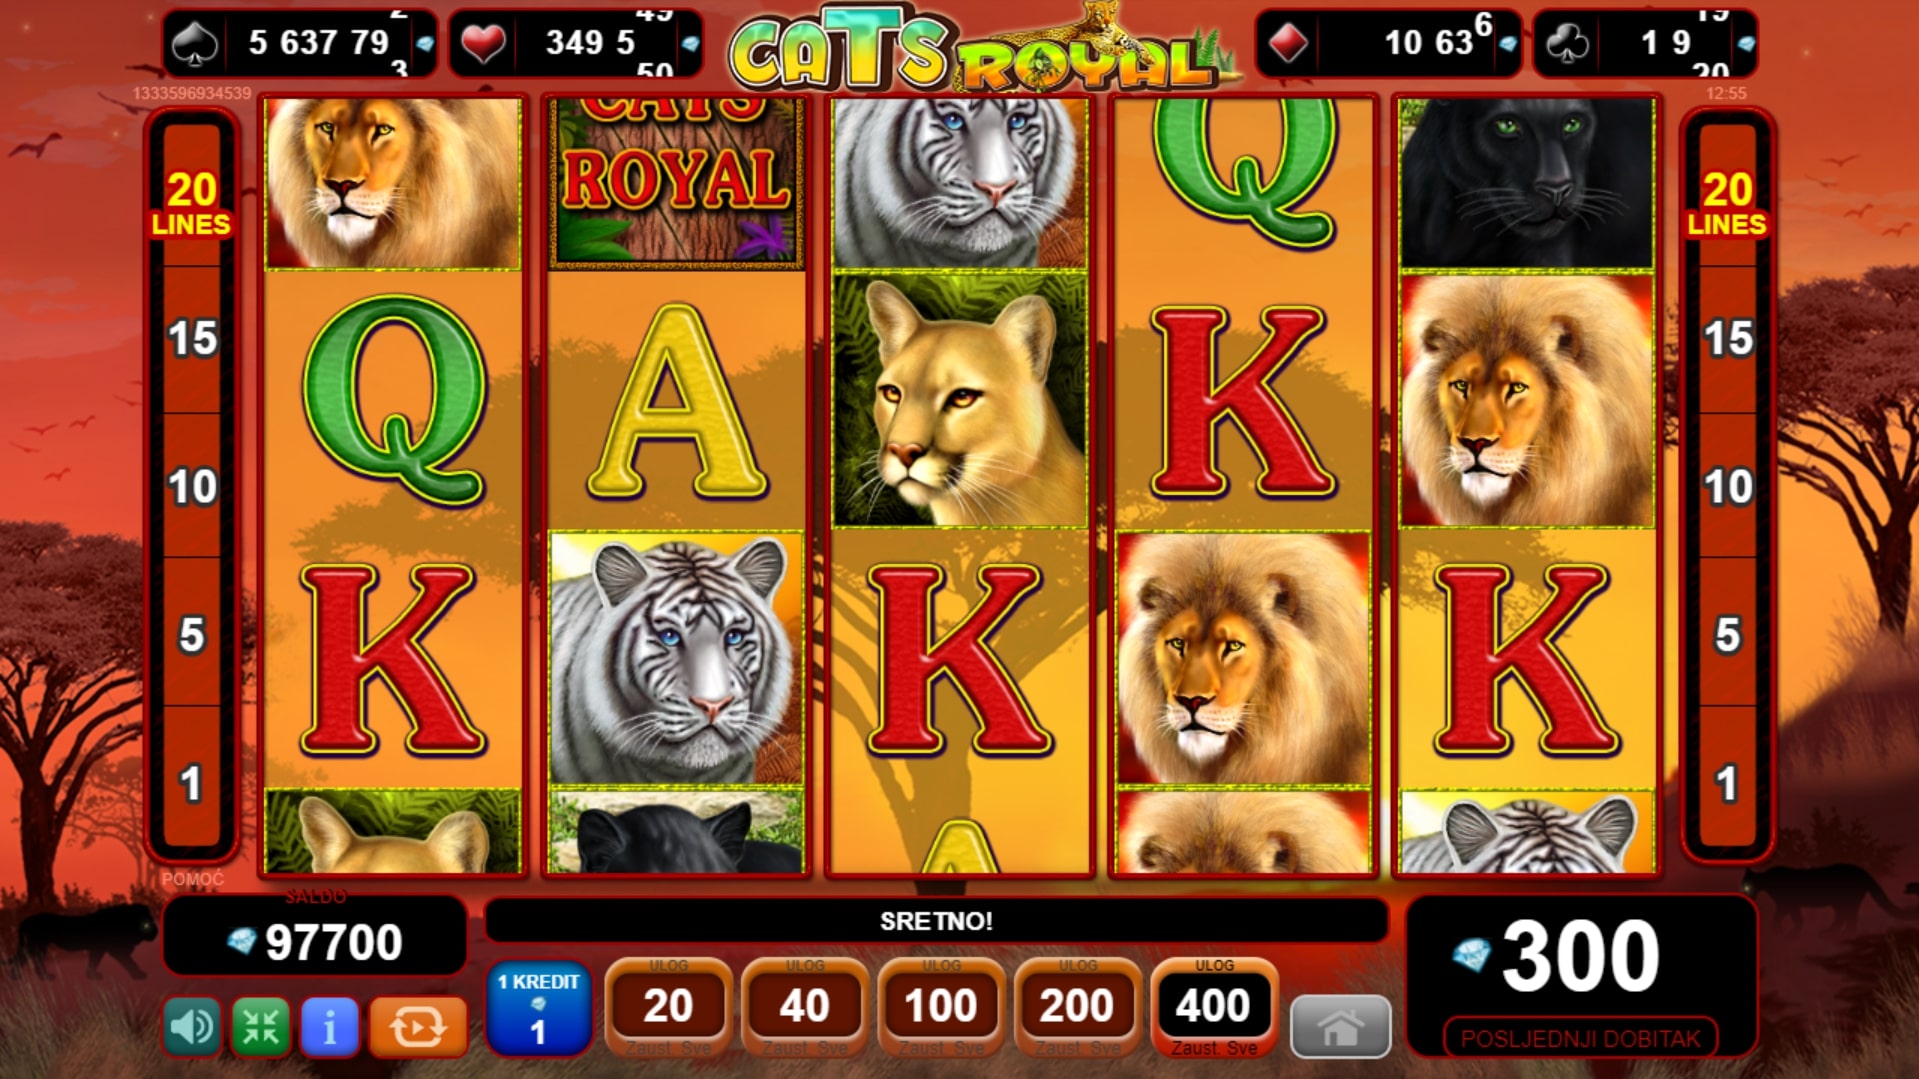Mute the game sound with speaker icon
This screenshot has height=1079, width=1919.
pyautogui.click(x=192, y=1027)
